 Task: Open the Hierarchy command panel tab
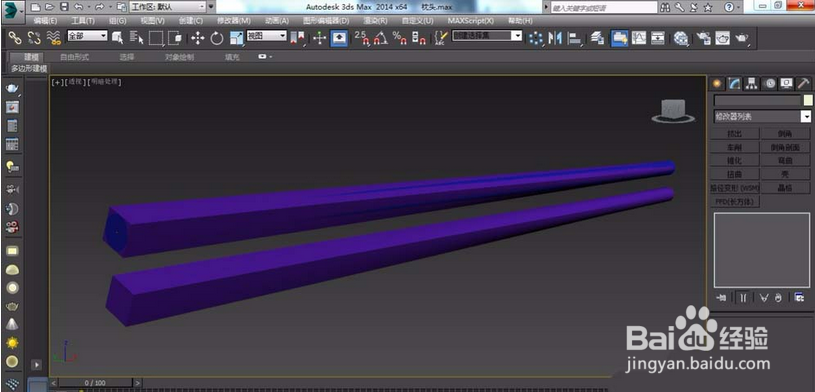tap(752, 83)
